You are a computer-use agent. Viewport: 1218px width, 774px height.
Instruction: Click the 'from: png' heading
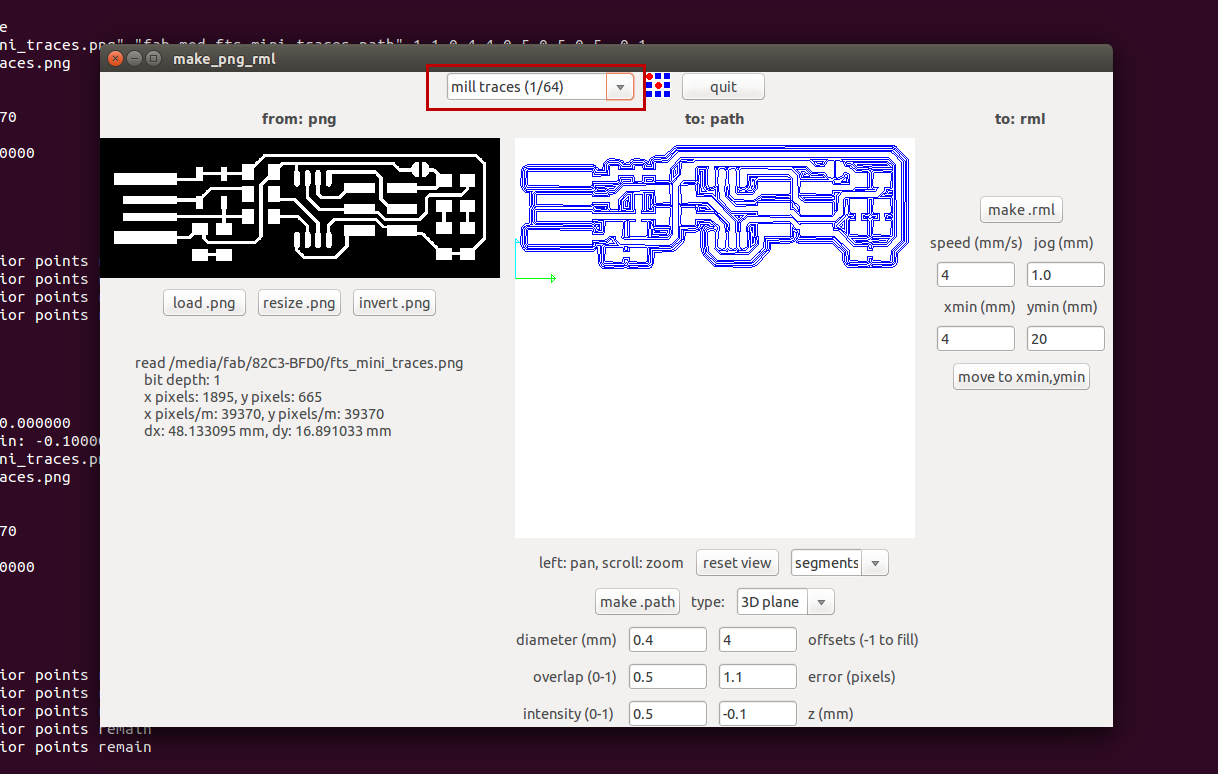[x=299, y=119]
